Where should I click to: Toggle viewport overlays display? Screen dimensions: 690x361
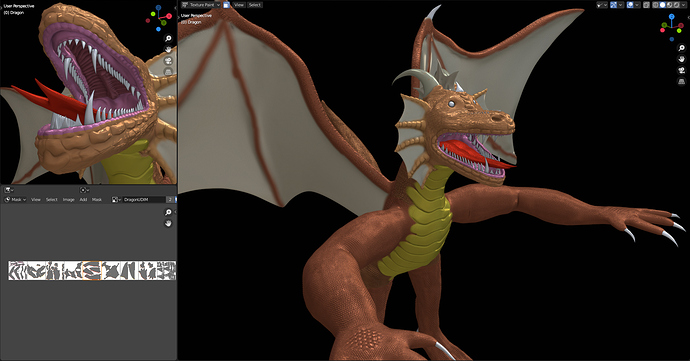(630, 5)
